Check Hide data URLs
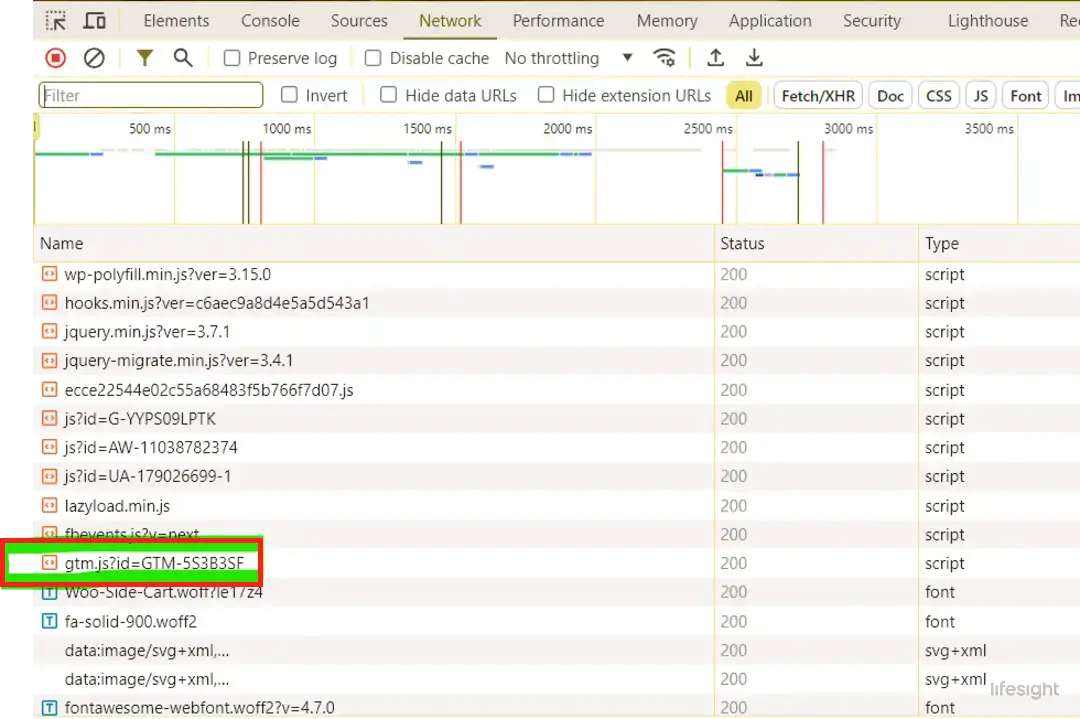The width and height of the screenshot is (1080, 719). tap(388, 95)
